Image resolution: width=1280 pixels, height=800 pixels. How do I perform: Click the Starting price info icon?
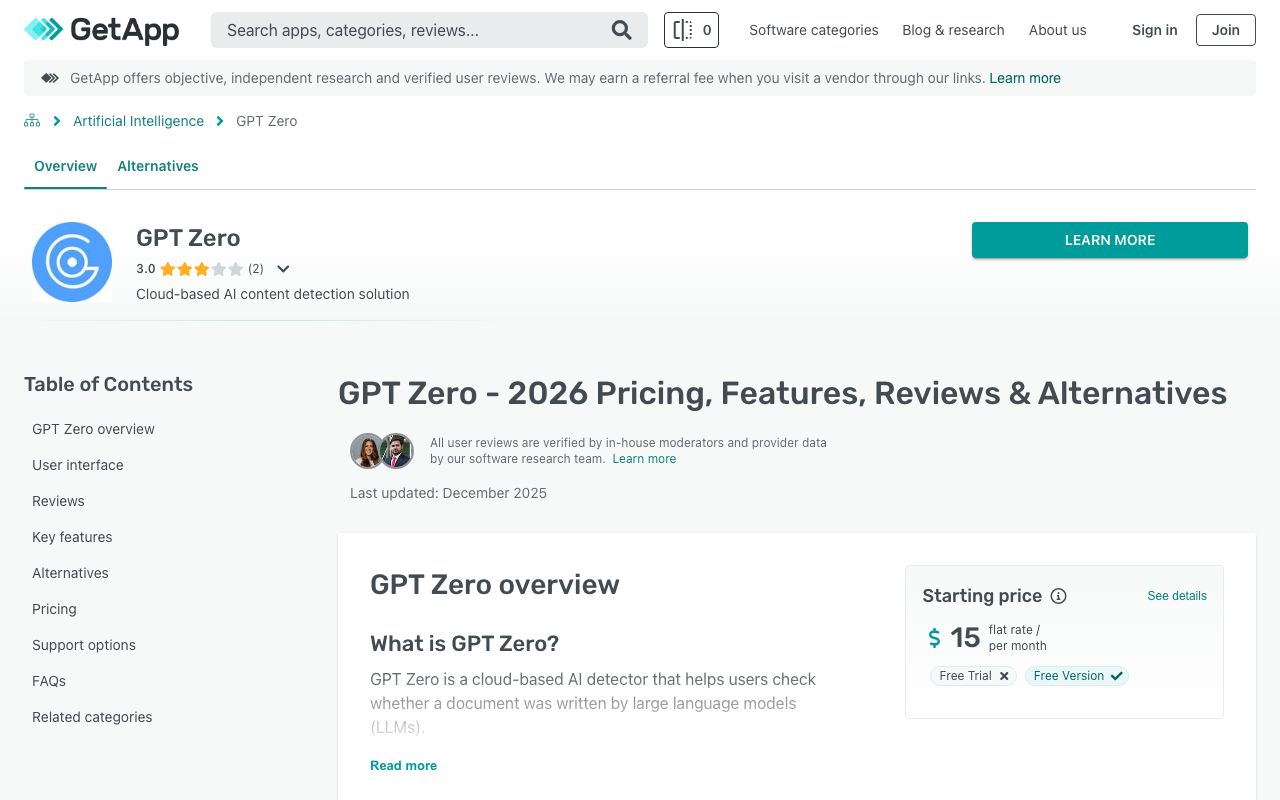pyautogui.click(x=1059, y=596)
